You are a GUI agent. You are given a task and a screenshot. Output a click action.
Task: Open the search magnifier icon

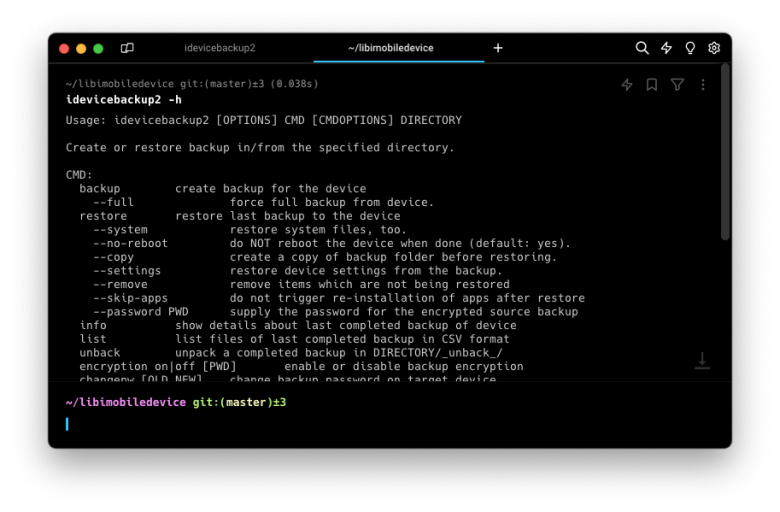coord(642,48)
